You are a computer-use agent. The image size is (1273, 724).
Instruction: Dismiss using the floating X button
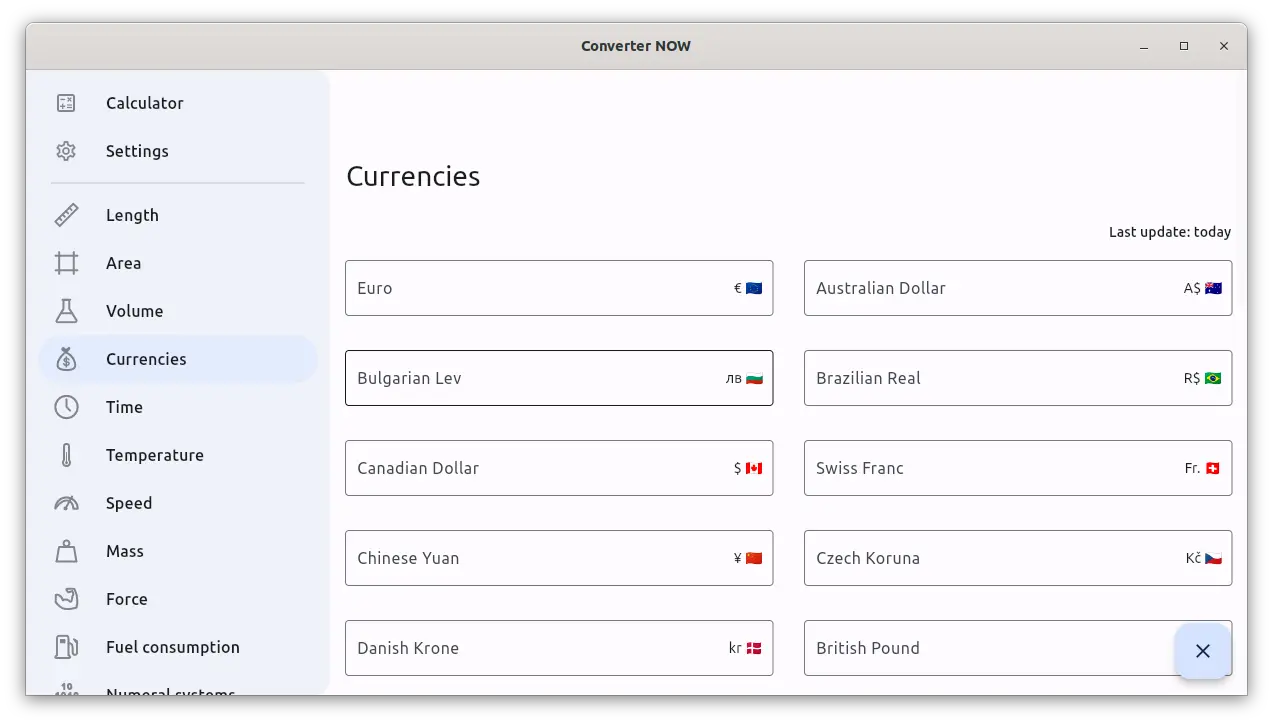pos(1202,651)
